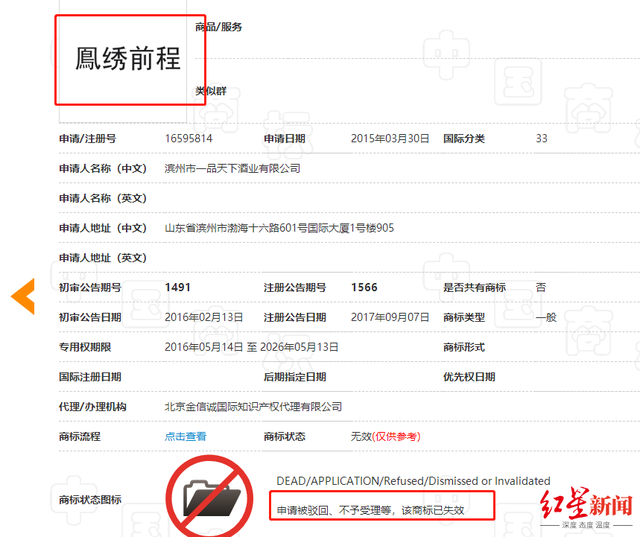This screenshot has width=640, height=537.
Task: Select the registration number 16595814
Action: (x=189, y=139)
